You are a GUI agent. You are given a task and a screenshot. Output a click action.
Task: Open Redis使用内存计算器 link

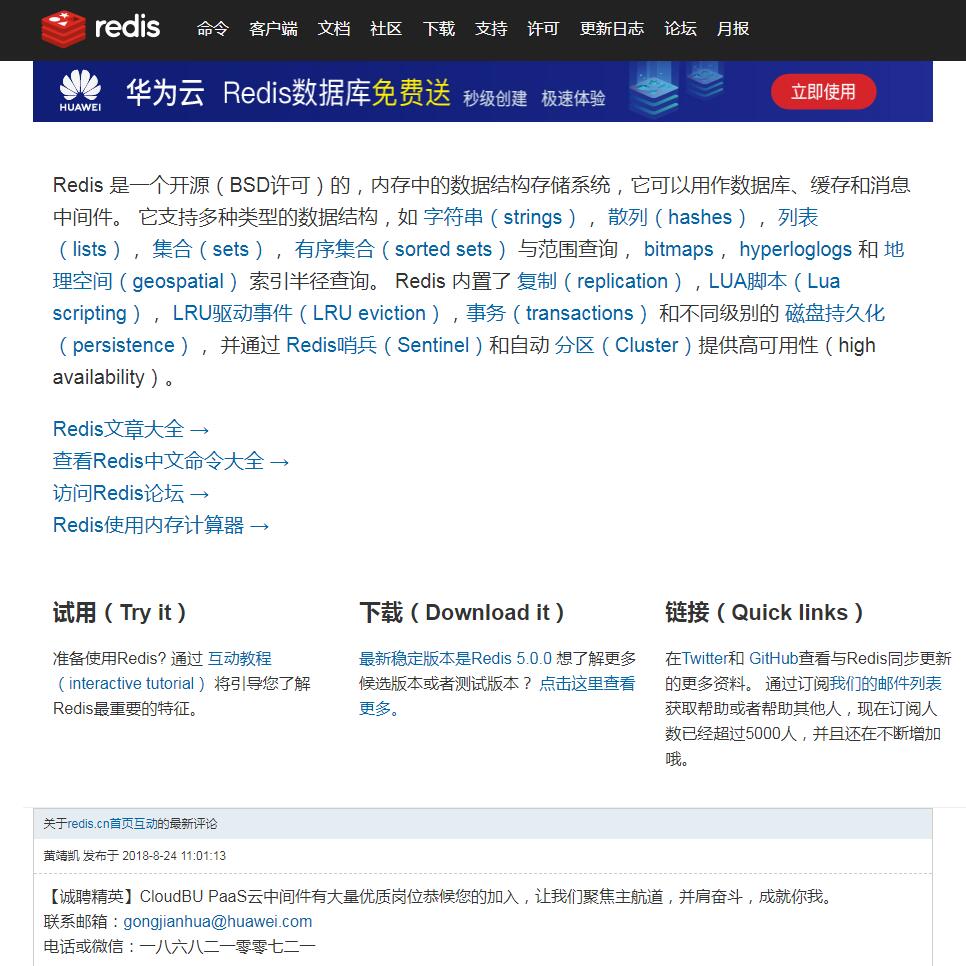(161, 525)
